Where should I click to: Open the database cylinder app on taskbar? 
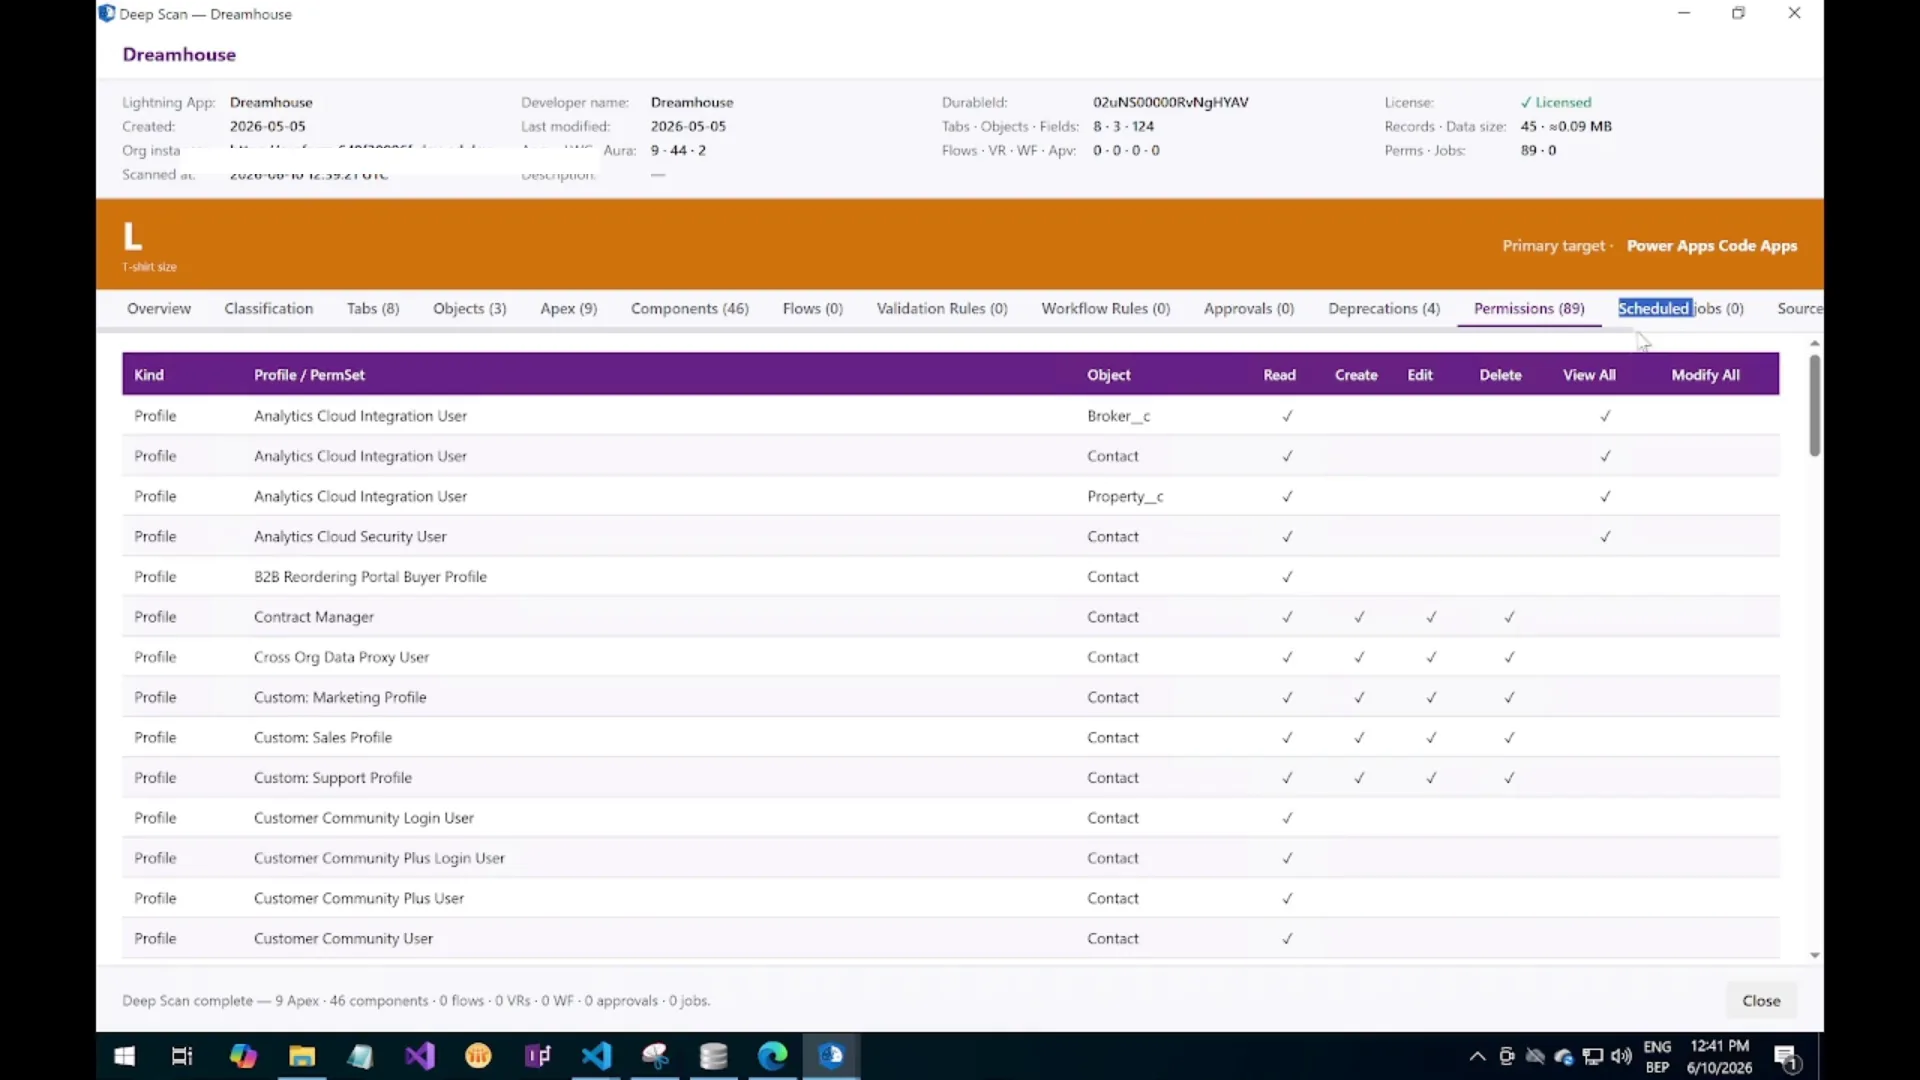pyautogui.click(x=714, y=1056)
